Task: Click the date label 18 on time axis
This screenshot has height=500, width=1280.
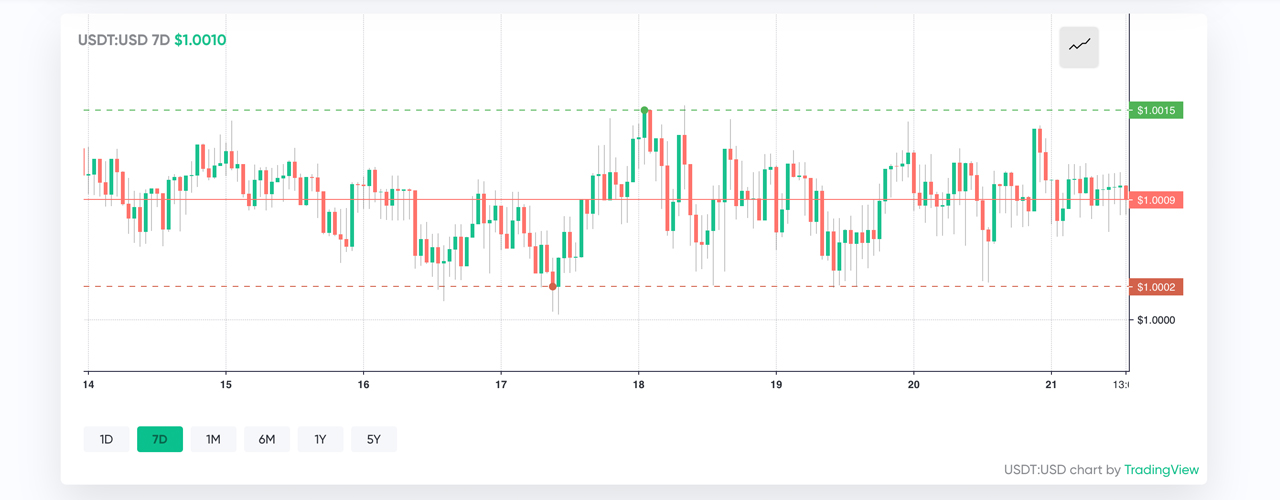Action: [638, 384]
